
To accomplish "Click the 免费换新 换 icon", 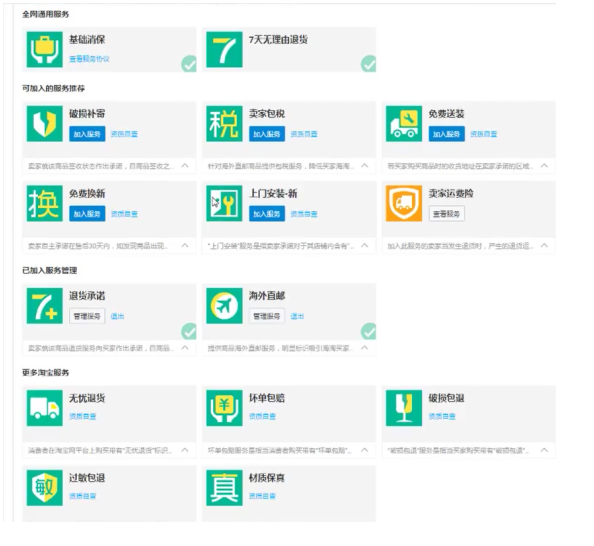I will [45, 203].
